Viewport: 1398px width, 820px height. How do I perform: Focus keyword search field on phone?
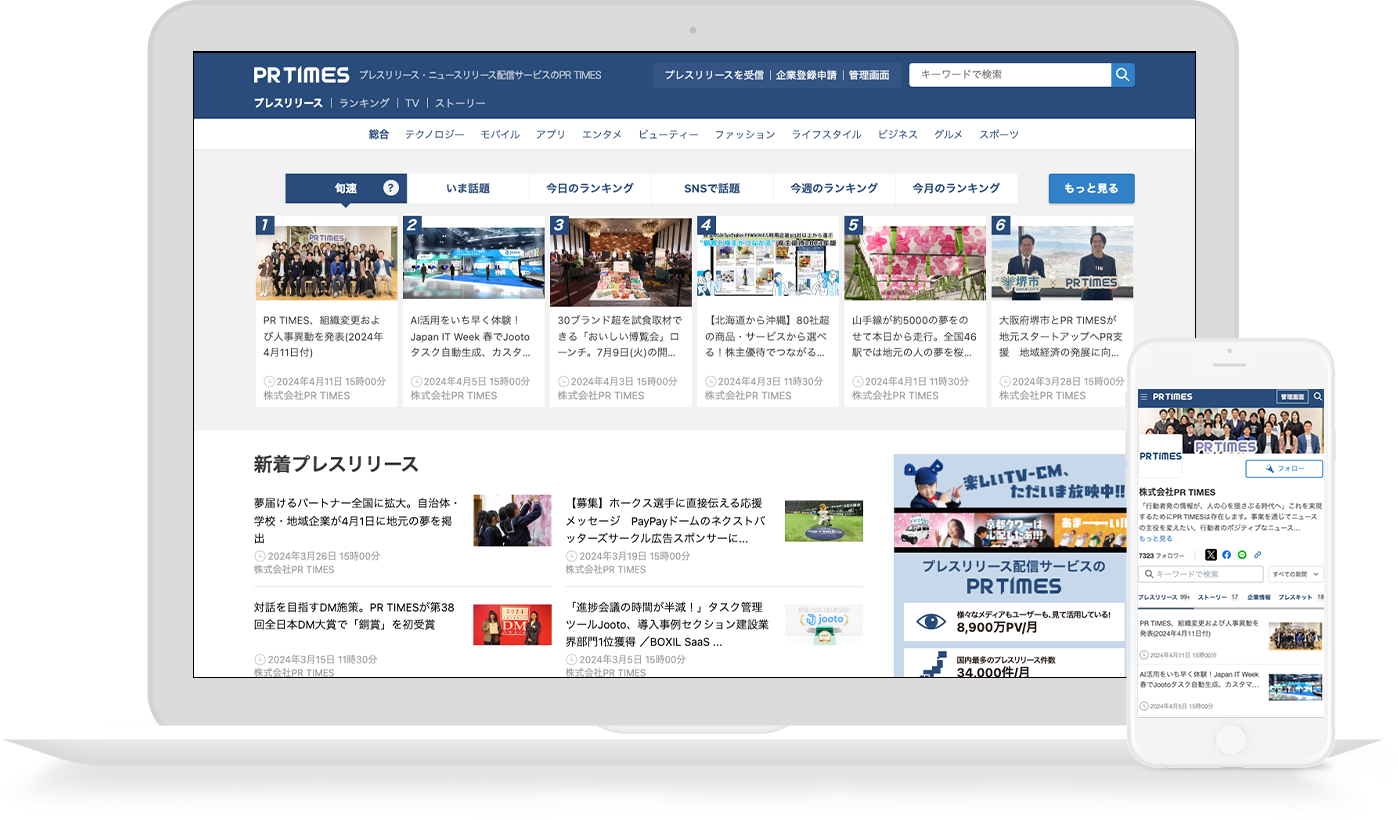point(1201,574)
